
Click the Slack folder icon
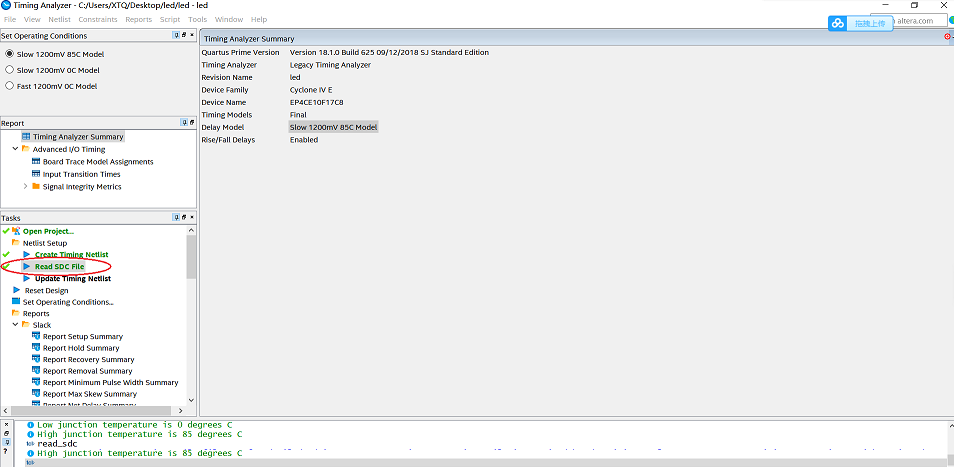click(26, 325)
